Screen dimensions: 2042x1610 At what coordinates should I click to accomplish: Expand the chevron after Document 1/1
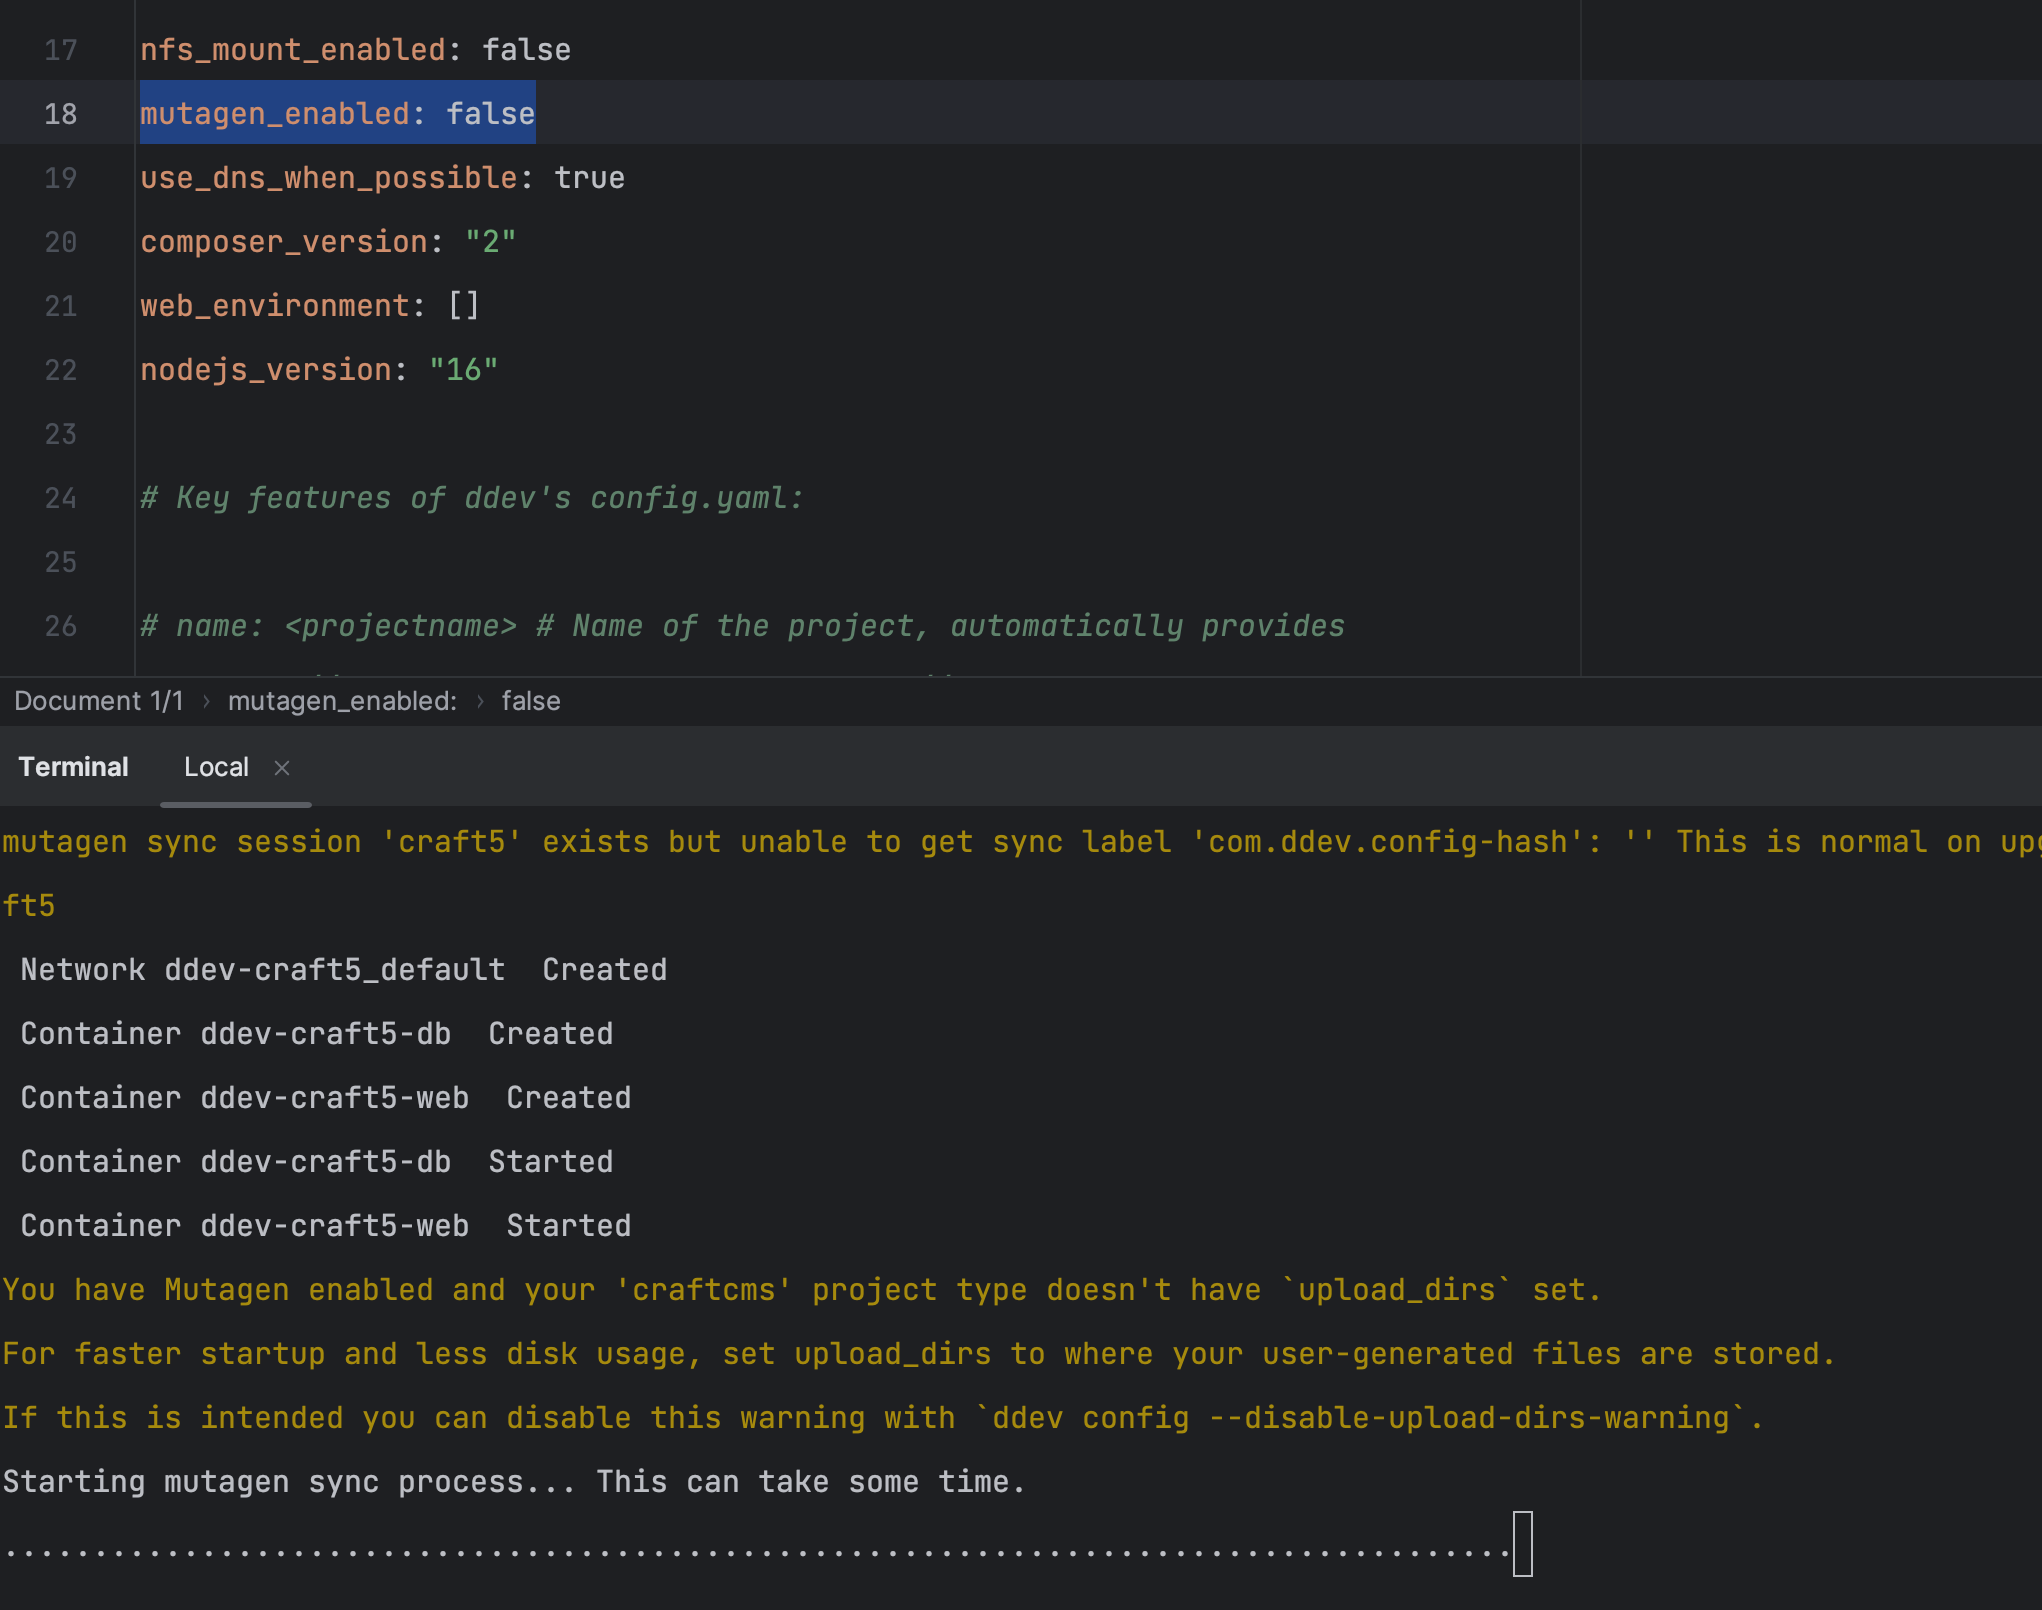coord(206,701)
